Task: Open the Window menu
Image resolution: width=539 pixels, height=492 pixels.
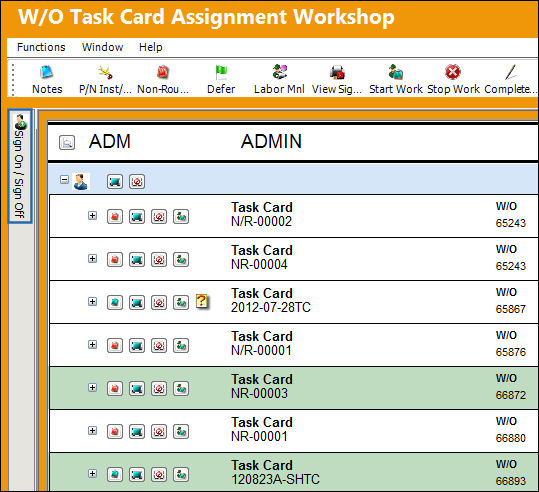Action: coord(102,47)
